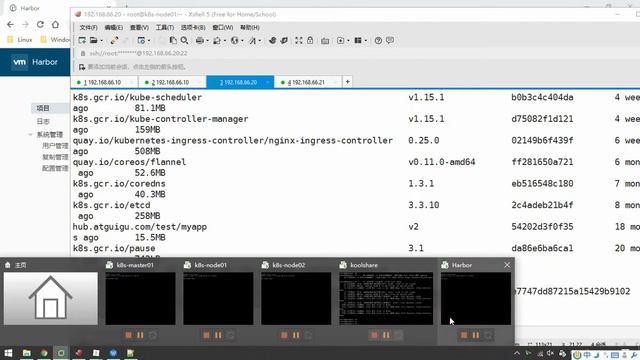Image resolution: width=640 pixels, height=360 pixels.
Task: Select the koolshare VM thumbnail
Action: pyautogui.click(x=386, y=298)
